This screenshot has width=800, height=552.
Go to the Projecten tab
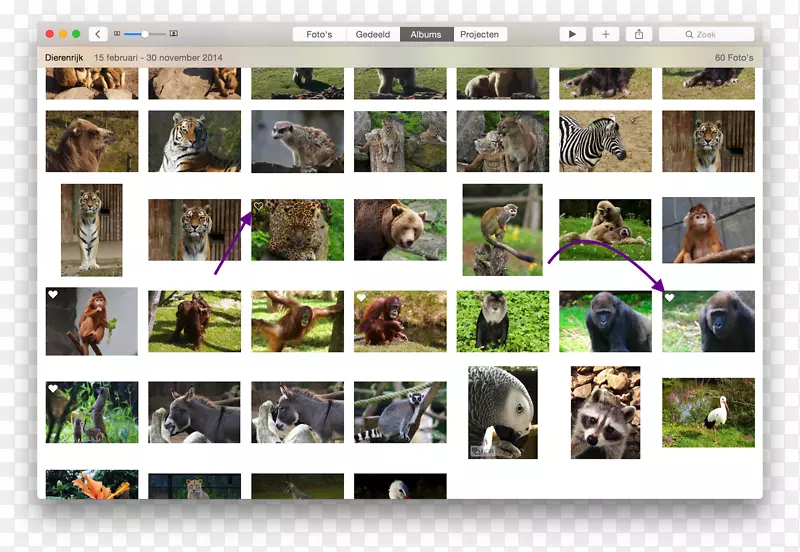pos(480,34)
